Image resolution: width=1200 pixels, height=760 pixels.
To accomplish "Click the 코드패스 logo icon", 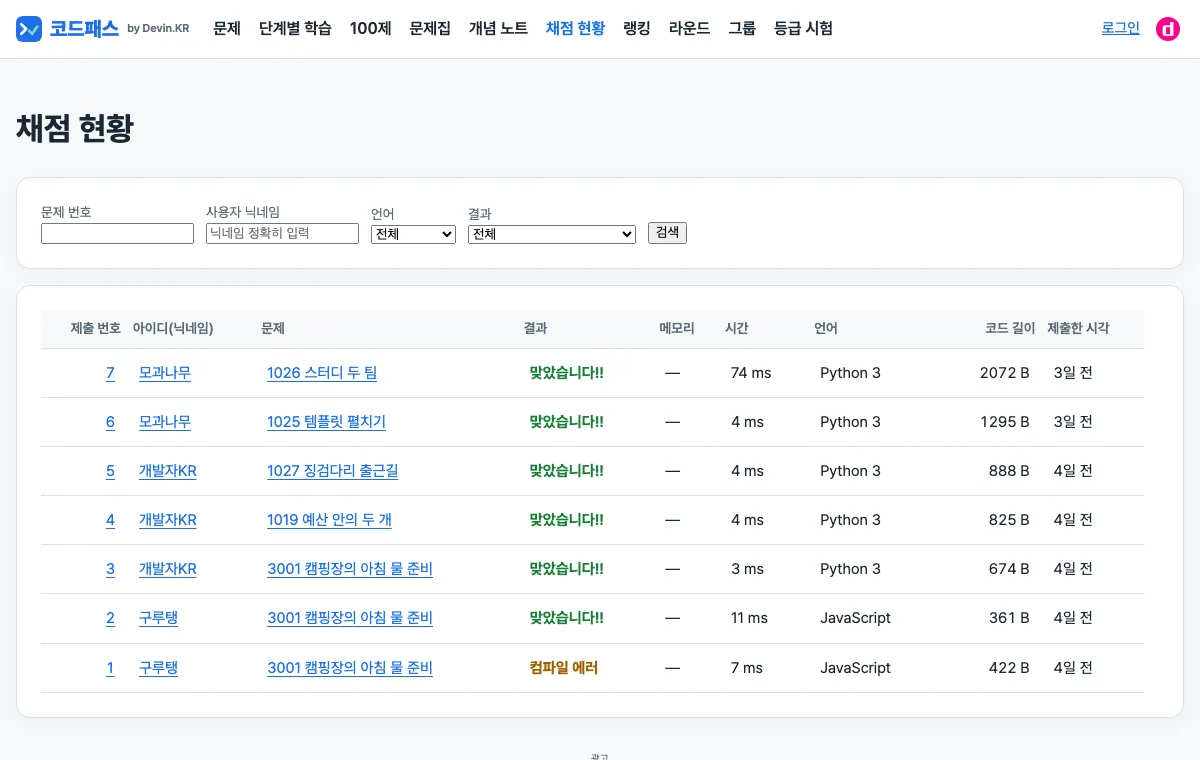I will click(x=29, y=29).
